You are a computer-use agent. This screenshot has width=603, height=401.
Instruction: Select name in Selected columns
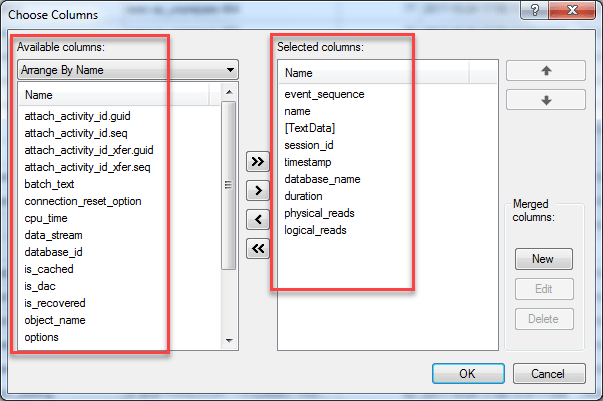[297, 111]
